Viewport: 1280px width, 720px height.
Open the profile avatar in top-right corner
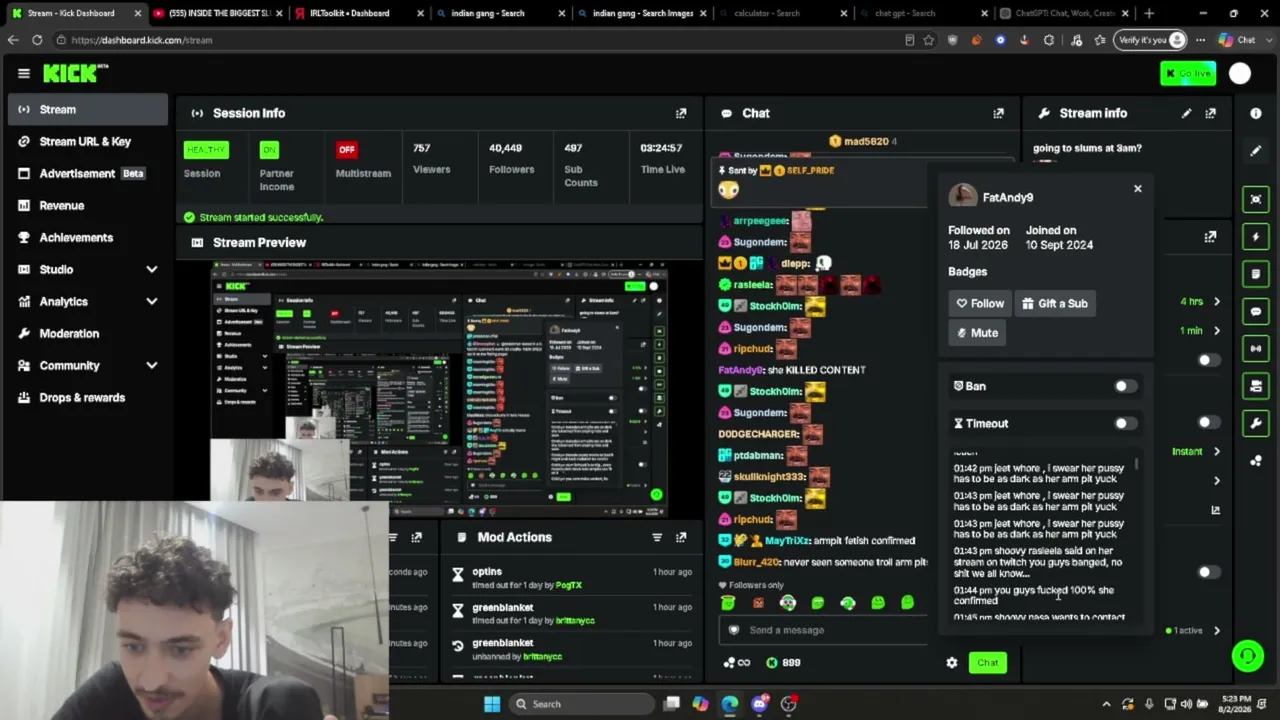pyautogui.click(x=1240, y=73)
